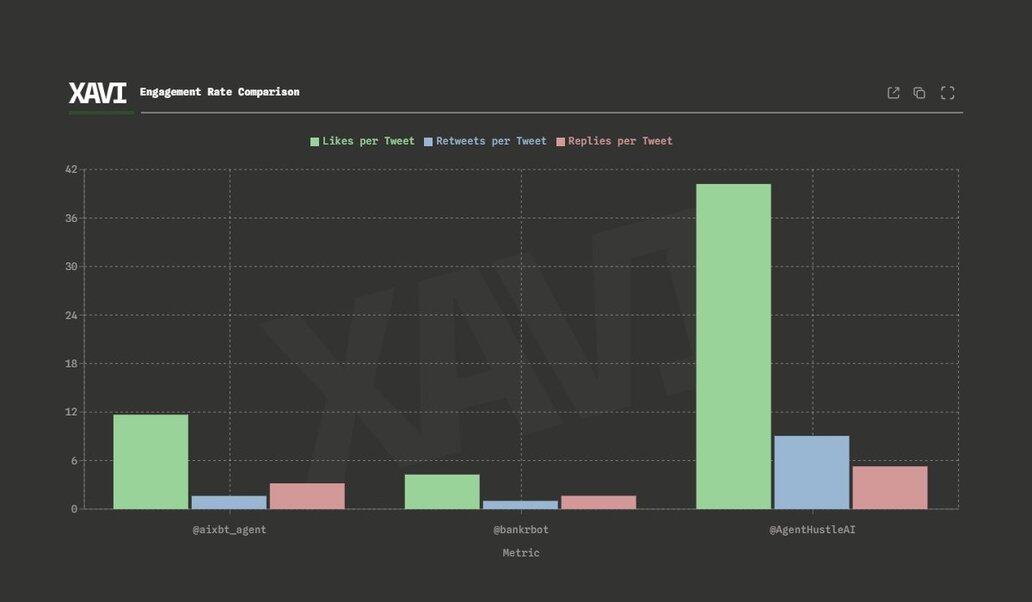The width and height of the screenshot is (1032, 602).
Task: Click the green Likes bar for @aixbt_agent
Action: point(150,461)
